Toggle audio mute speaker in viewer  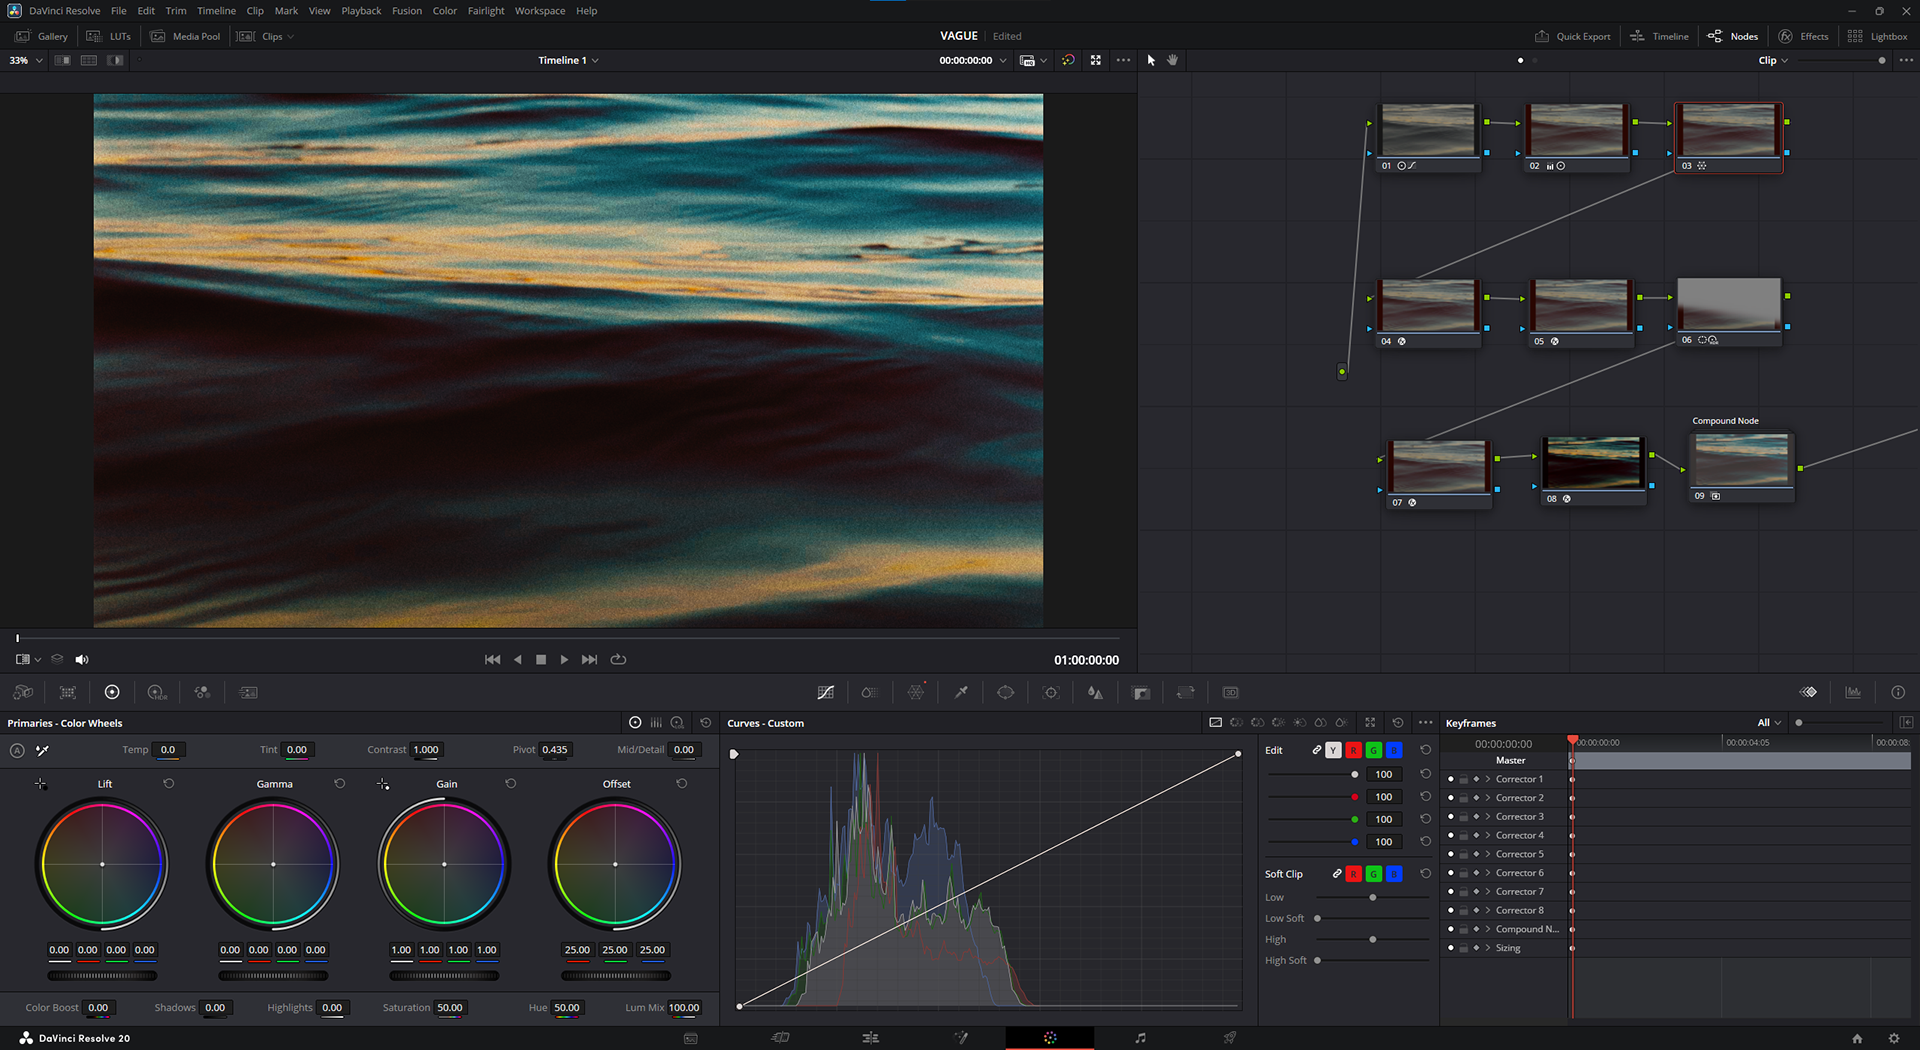[82, 659]
